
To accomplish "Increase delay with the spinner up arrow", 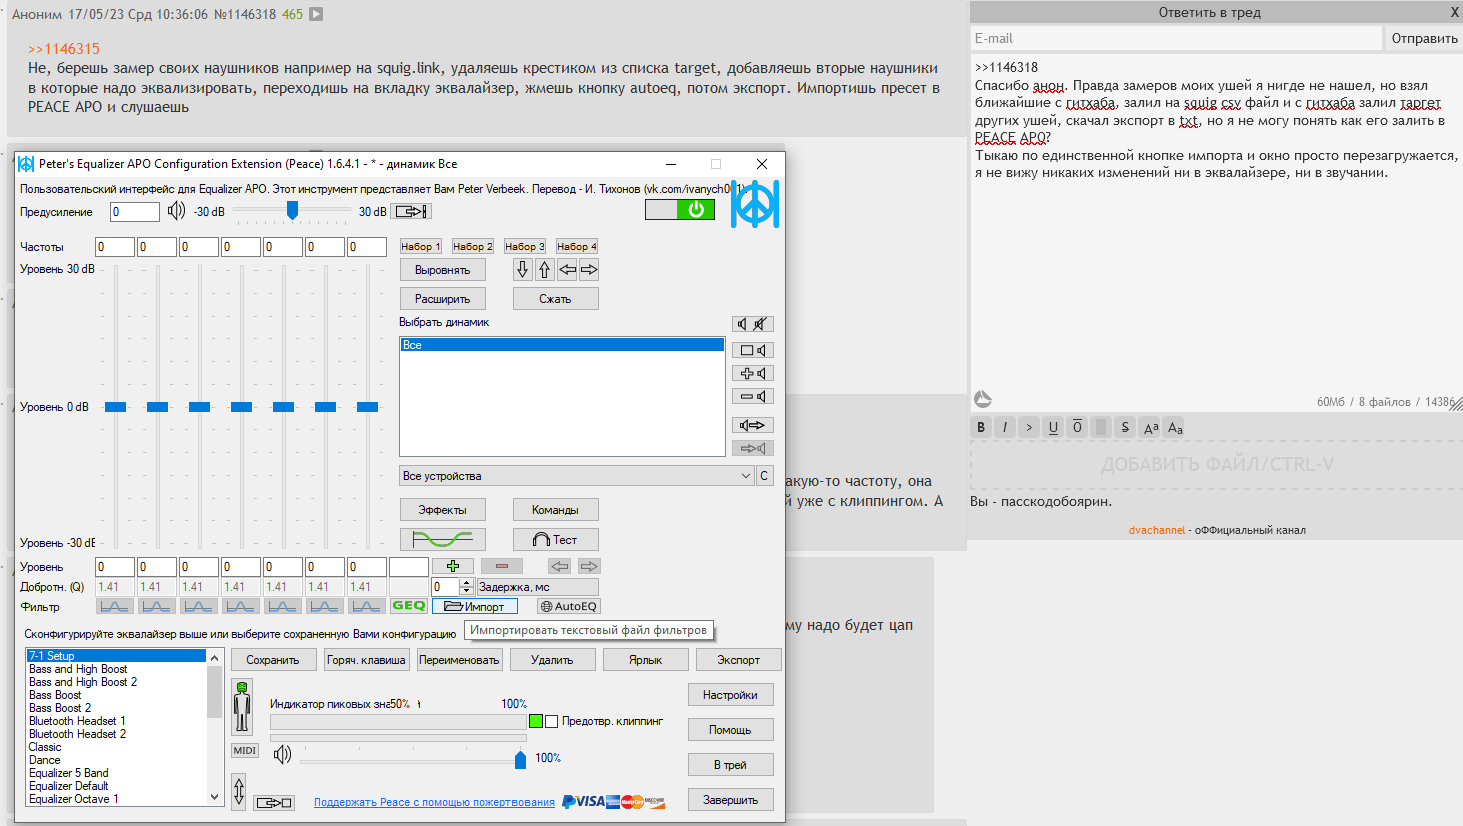I will 466,583.
